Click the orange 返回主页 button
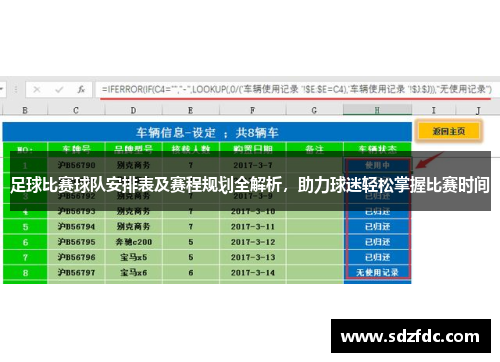 (449, 131)
